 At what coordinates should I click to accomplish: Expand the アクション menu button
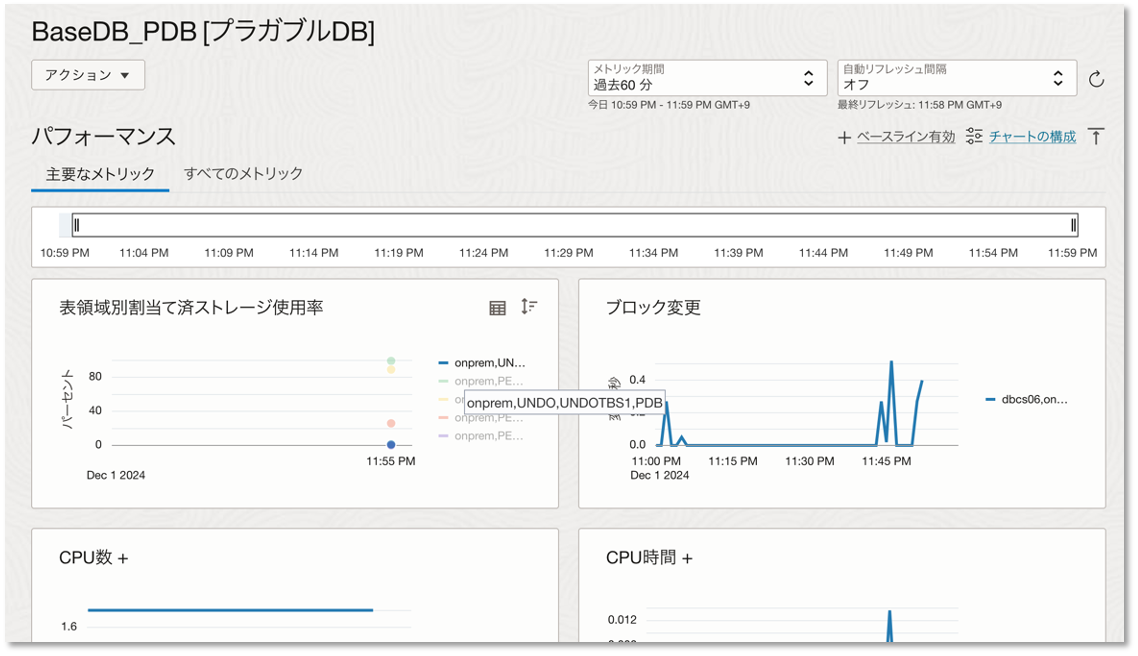(88, 75)
